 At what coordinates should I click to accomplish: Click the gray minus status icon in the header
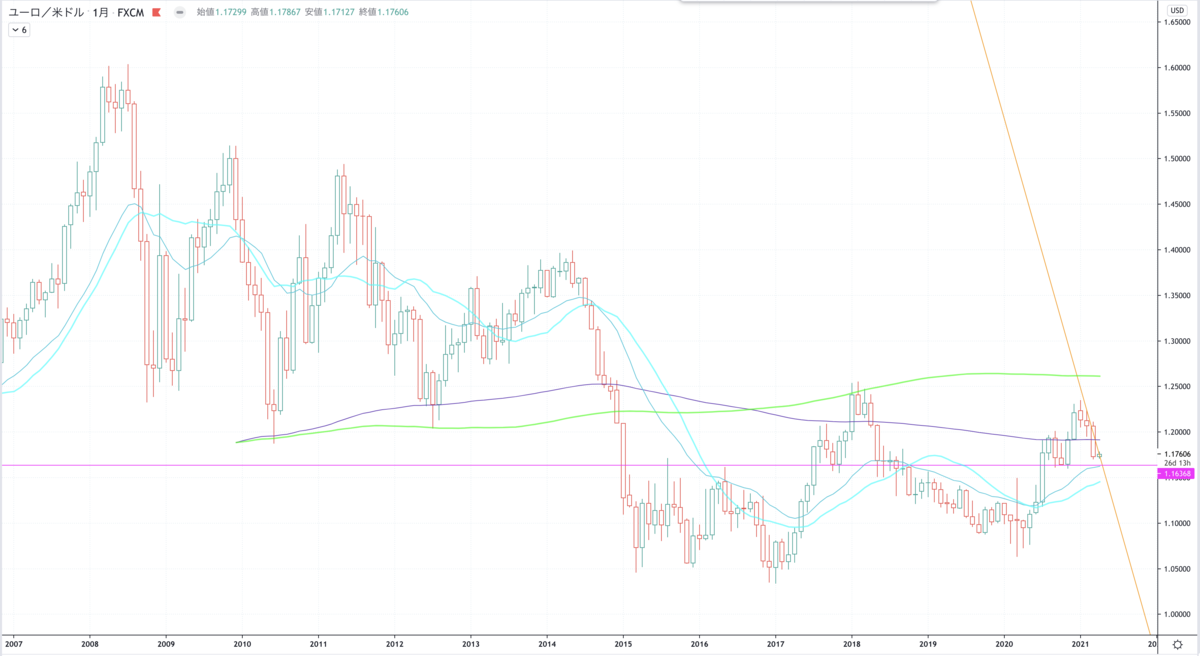click(x=178, y=13)
